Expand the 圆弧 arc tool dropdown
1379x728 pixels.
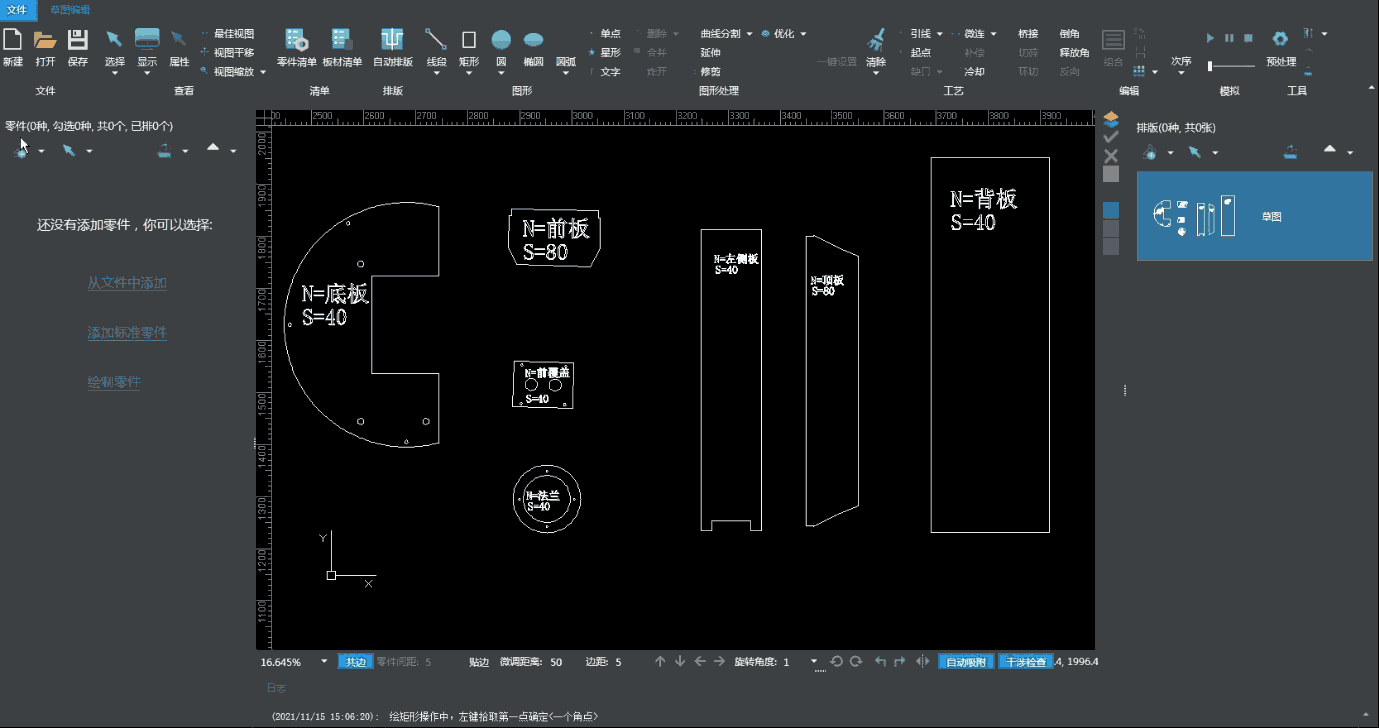pyautogui.click(x=566, y=73)
